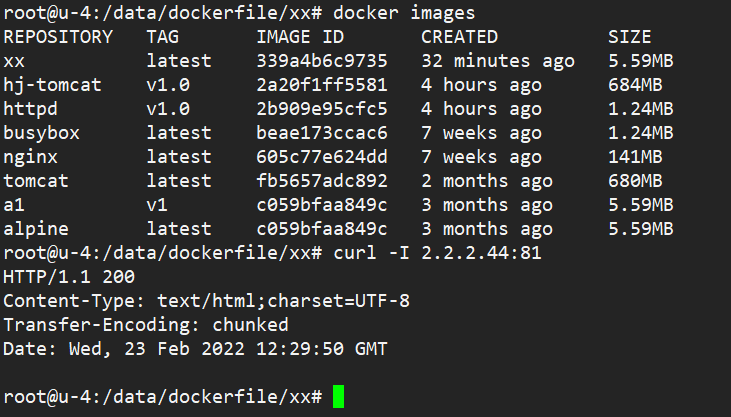The width and height of the screenshot is (731, 417).
Task: Click the IMAGE ID column header
Action: 300,37
